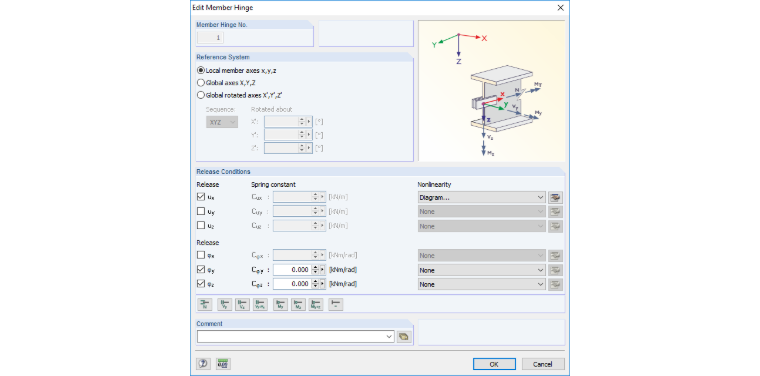The height and width of the screenshot is (376, 760).
Task: Click nonlinearity edit icon in φy row
Action: pyautogui.click(x=555, y=270)
